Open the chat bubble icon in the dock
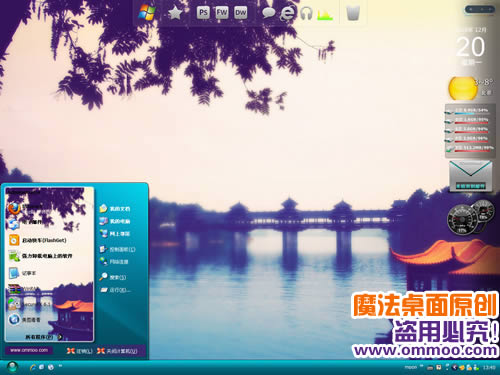This screenshot has height=375, width=500. coord(268,13)
